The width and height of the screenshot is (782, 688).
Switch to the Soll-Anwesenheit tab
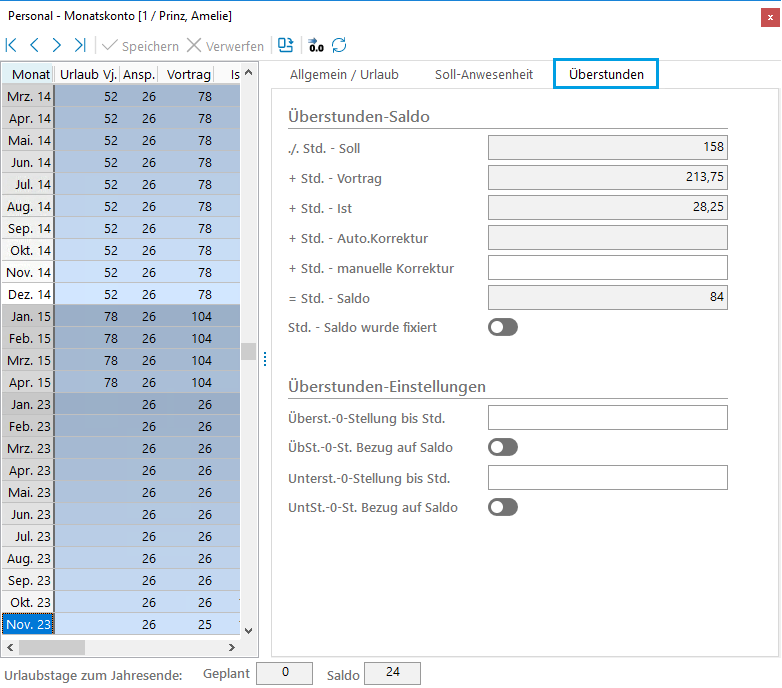[x=484, y=74]
